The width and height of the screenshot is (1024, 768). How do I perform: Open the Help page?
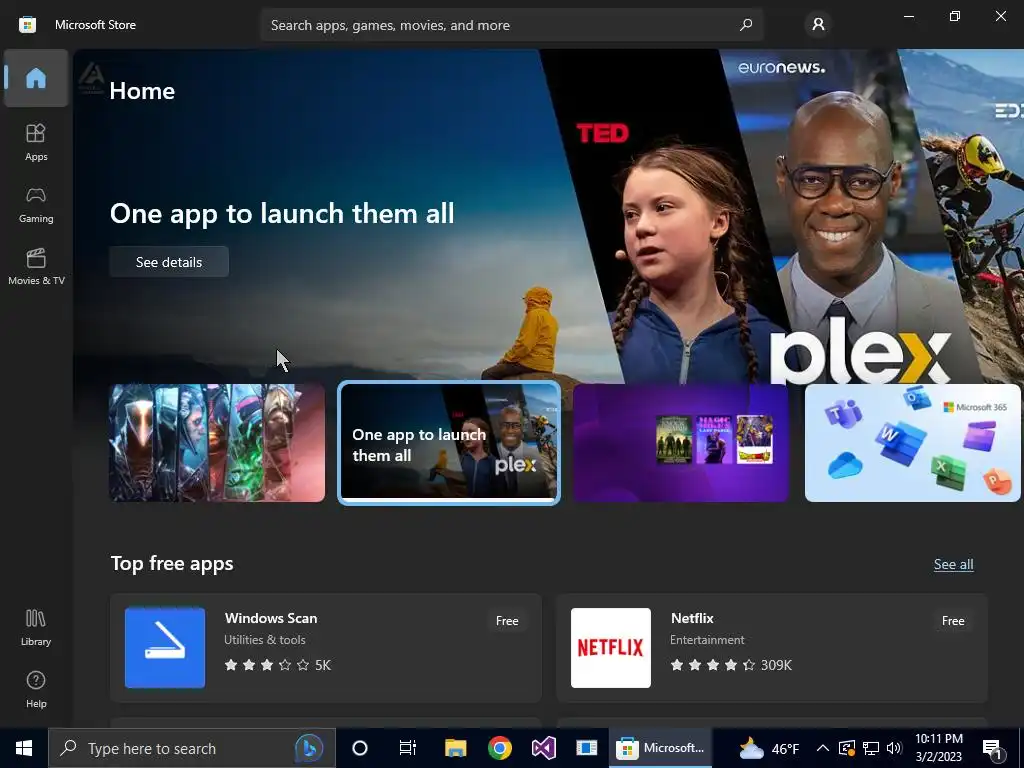click(x=36, y=690)
